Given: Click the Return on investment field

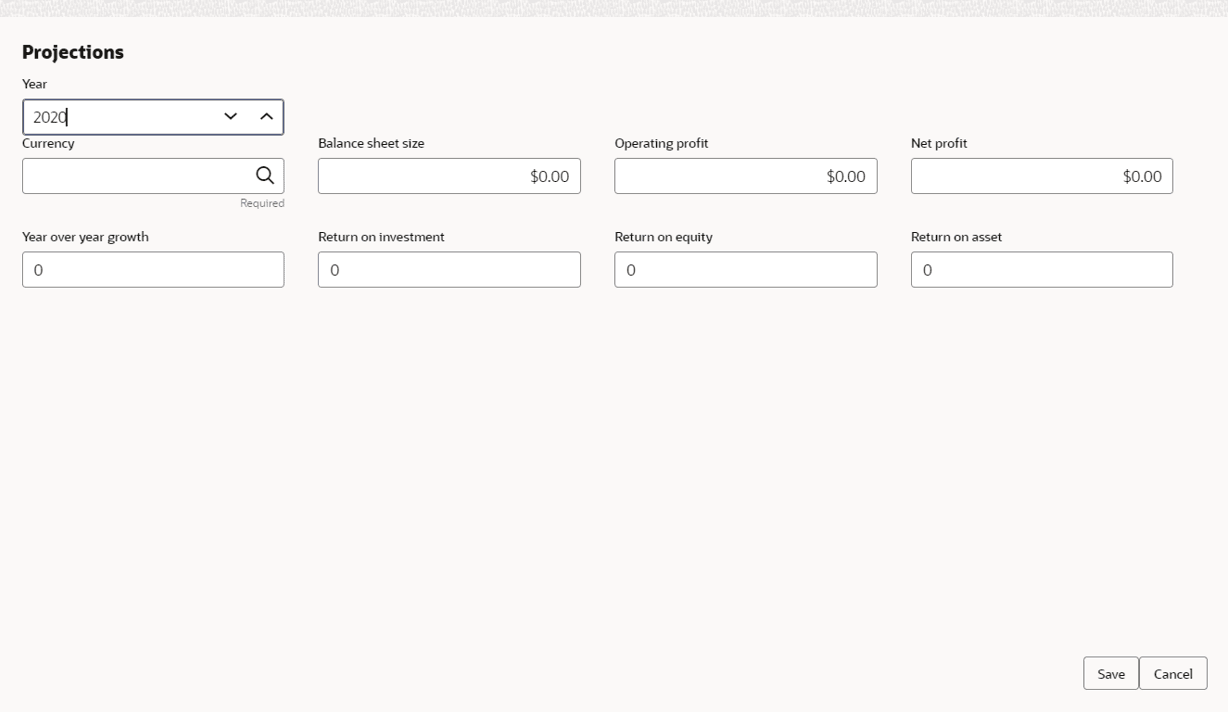Looking at the screenshot, I should point(449,270).
